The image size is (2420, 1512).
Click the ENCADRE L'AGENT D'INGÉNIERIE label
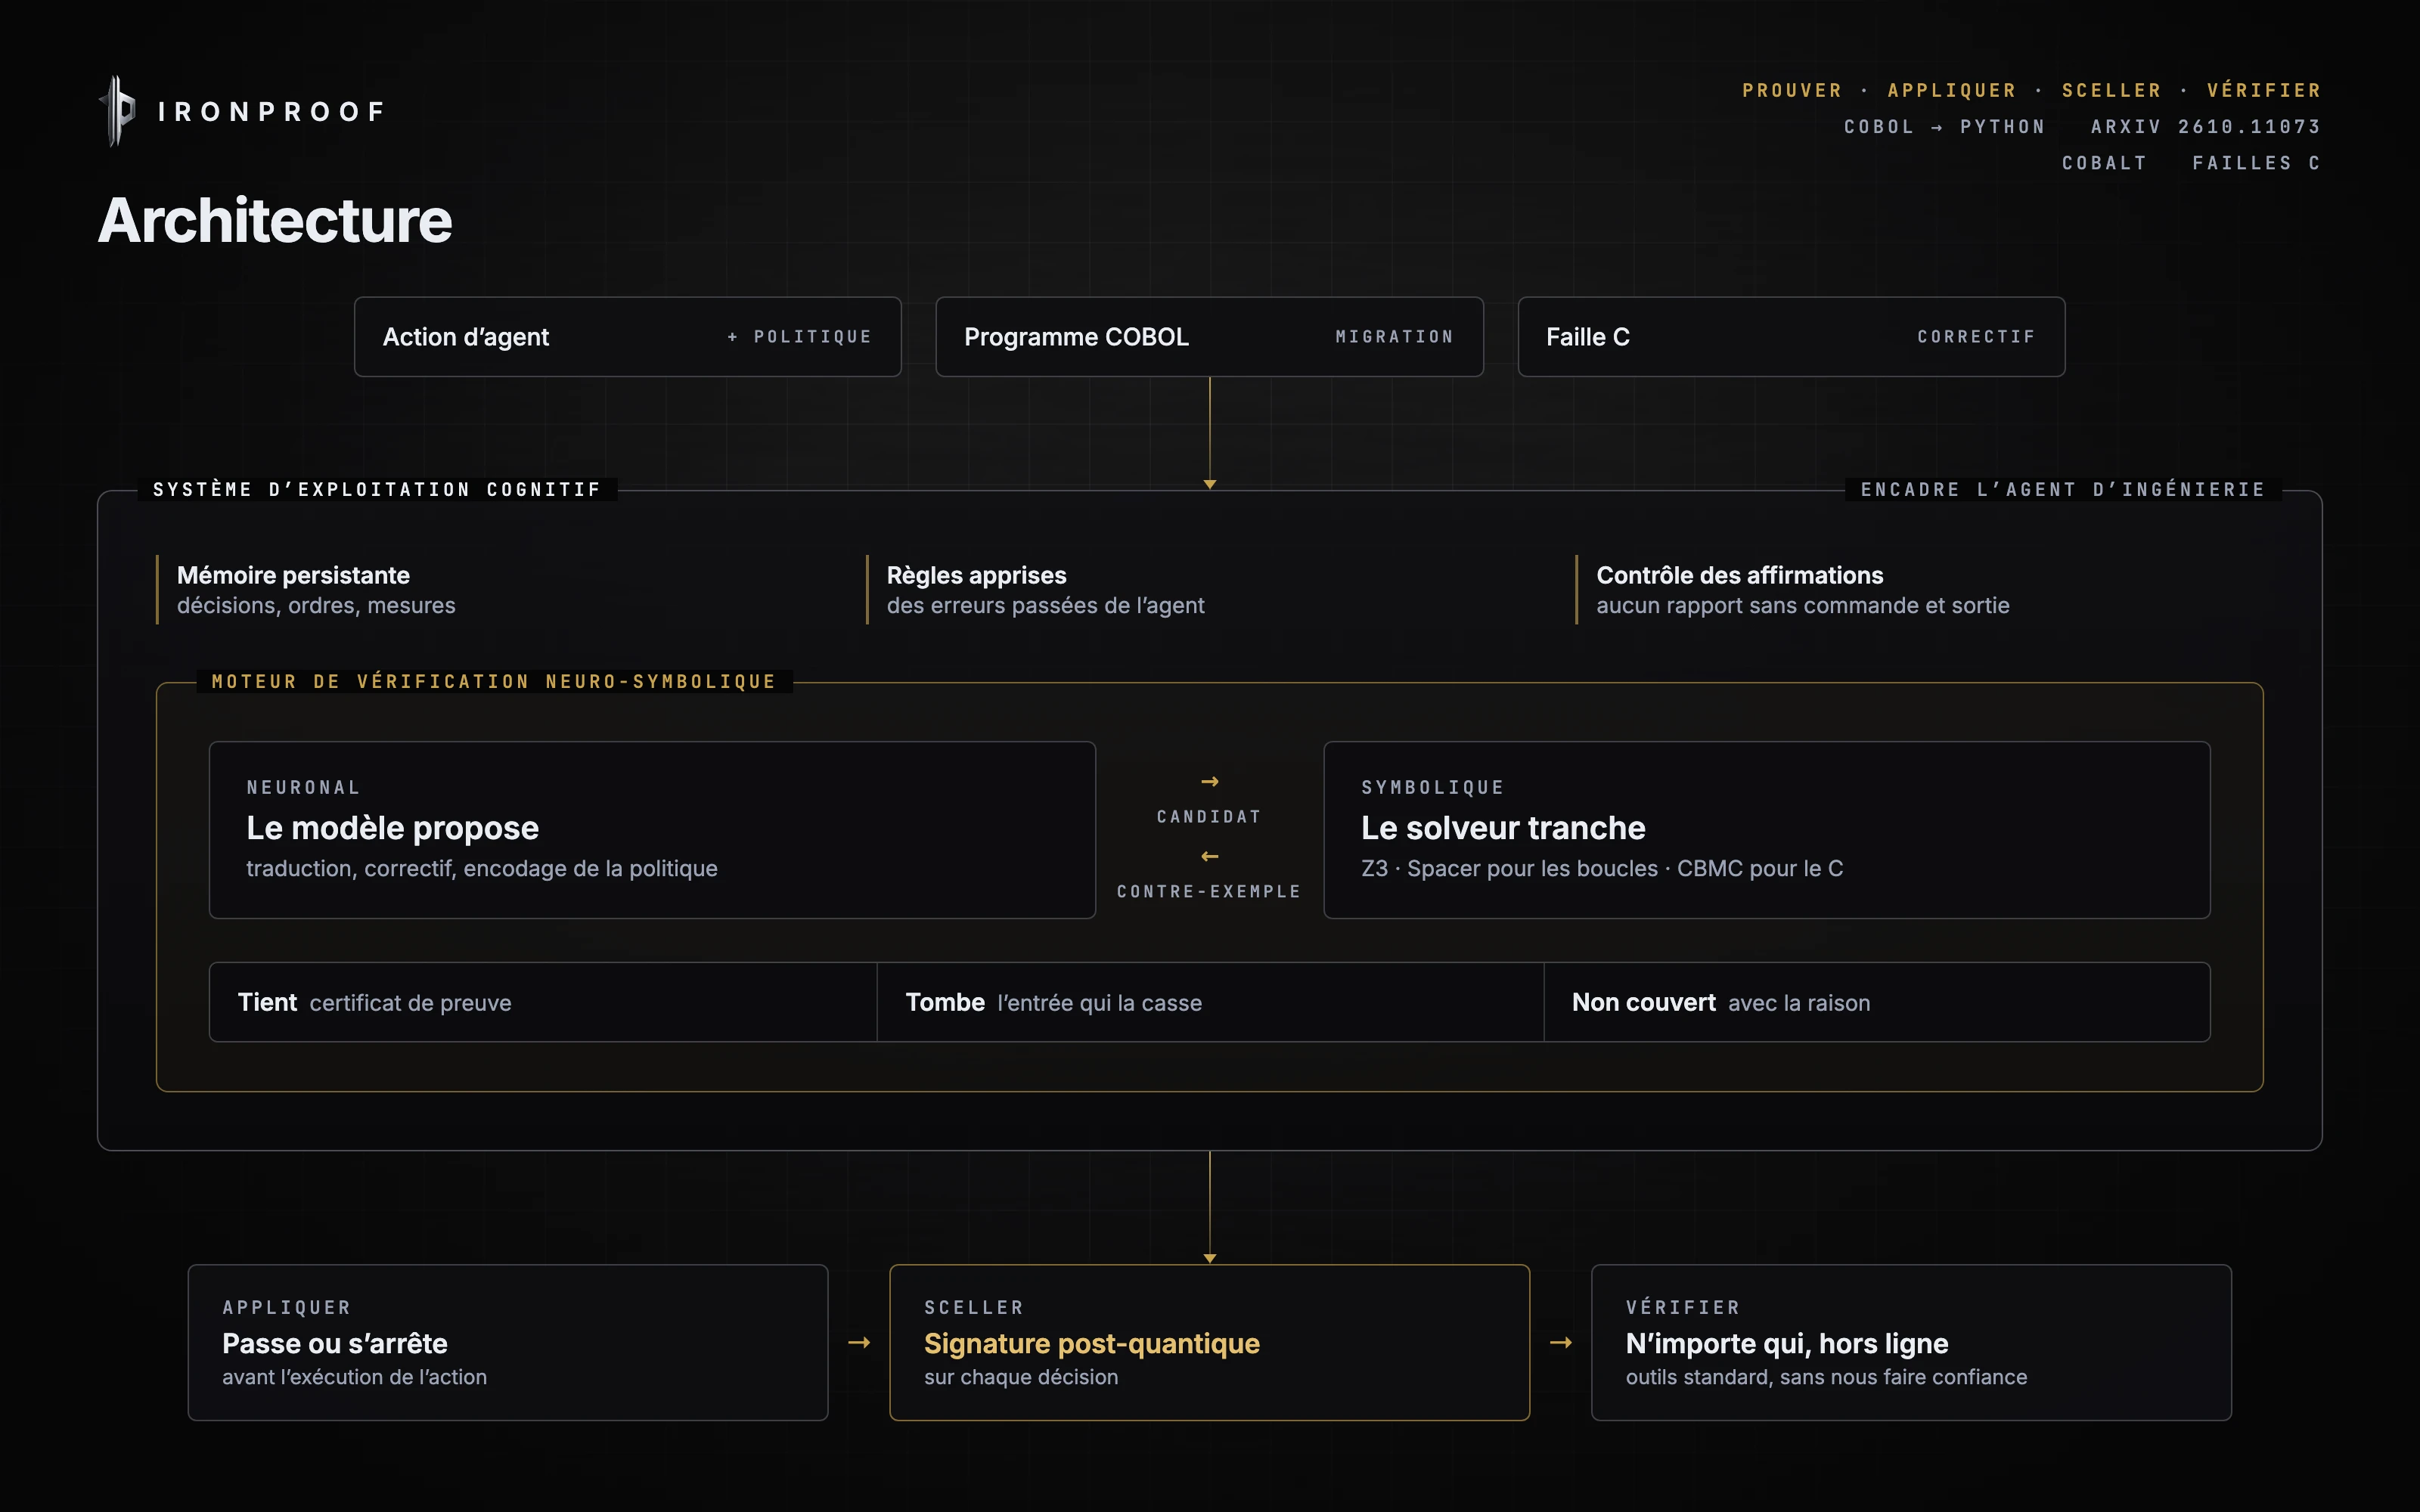(x=2063, y=489)
